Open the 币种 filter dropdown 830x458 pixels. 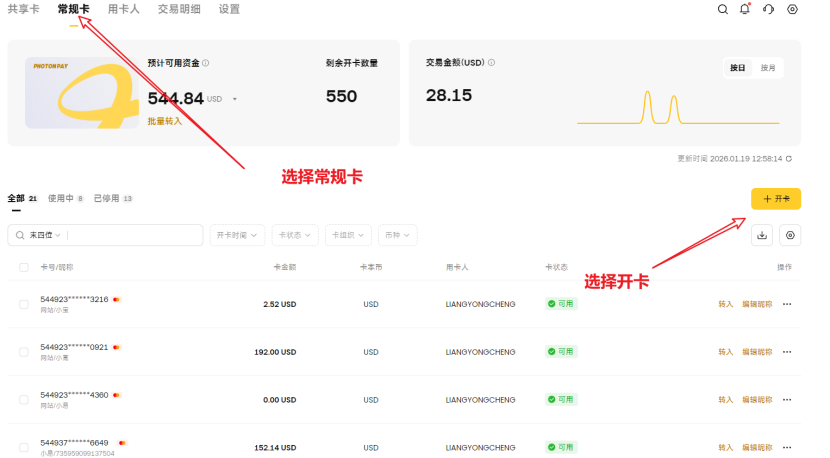point(398,235)
